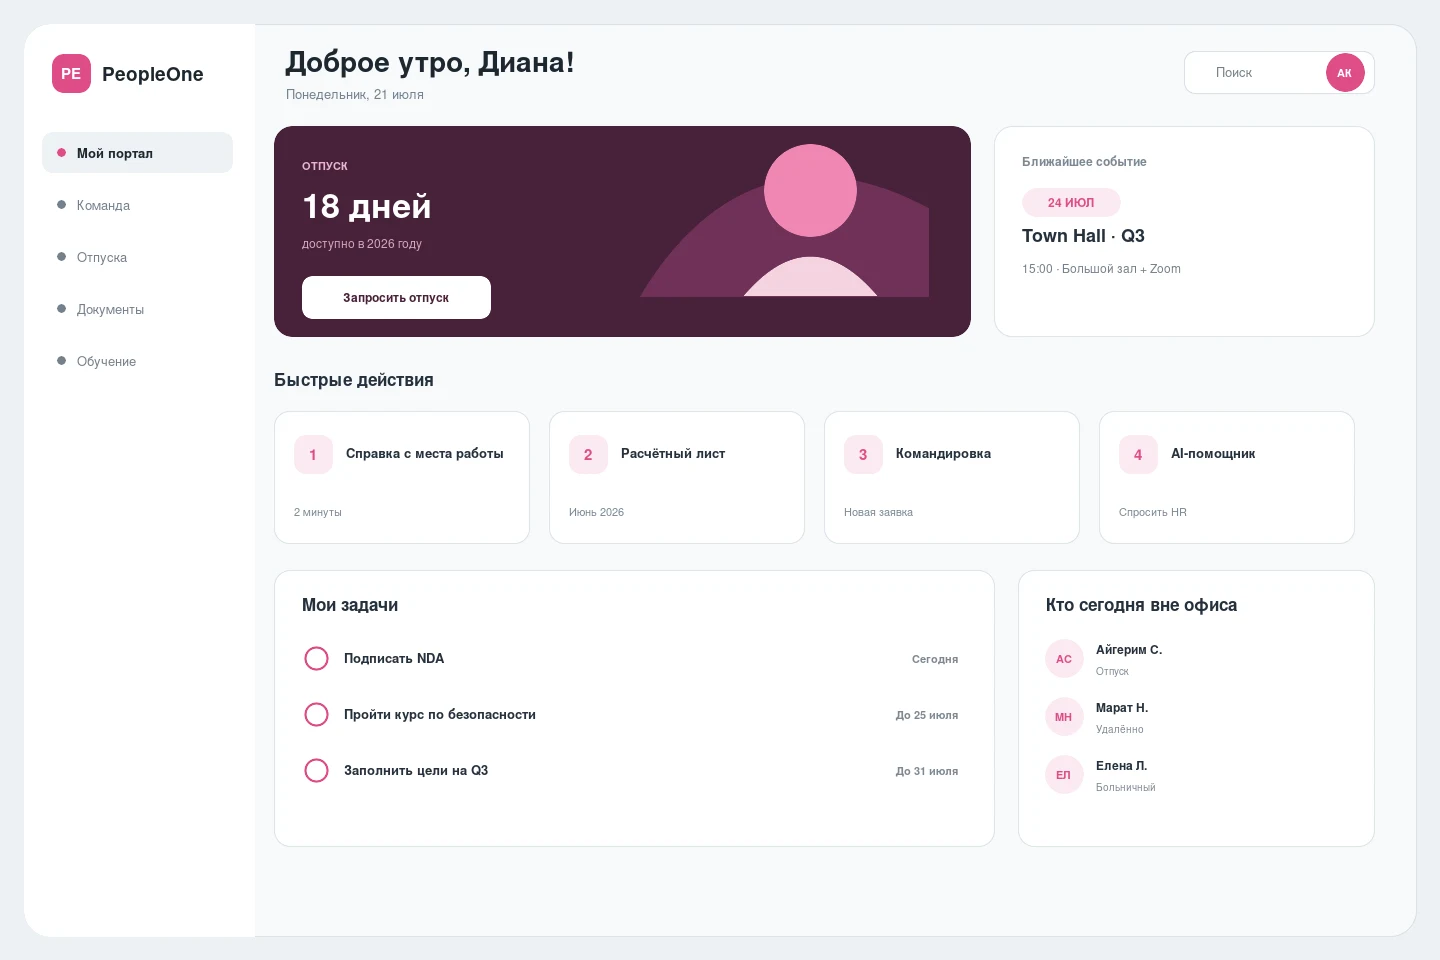This screenshot has width=1440, height=960.
Task: Click the number 3 badge on Командировка card
Action: tap(863, 454)
